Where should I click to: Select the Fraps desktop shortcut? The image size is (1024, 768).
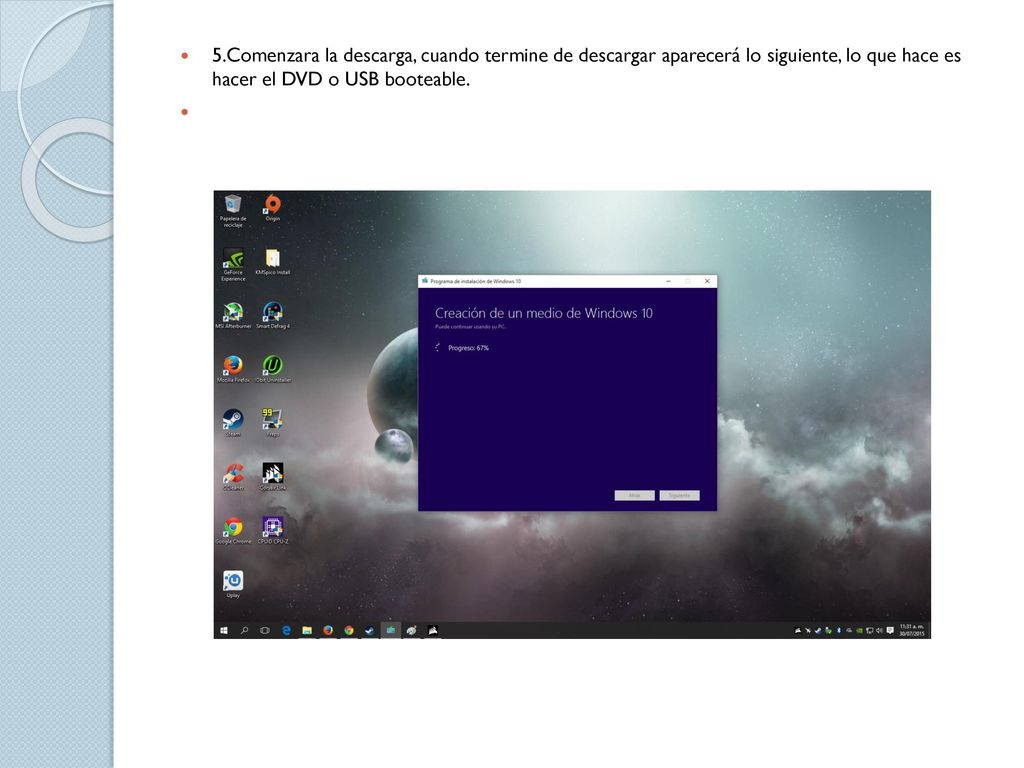272,423
